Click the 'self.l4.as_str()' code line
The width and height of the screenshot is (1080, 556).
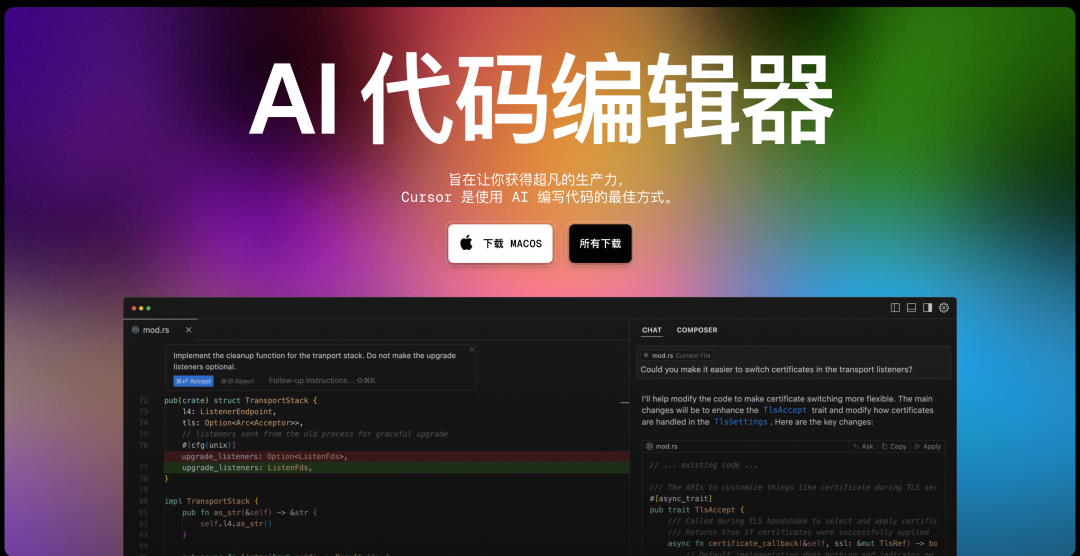tap(236, 524)
